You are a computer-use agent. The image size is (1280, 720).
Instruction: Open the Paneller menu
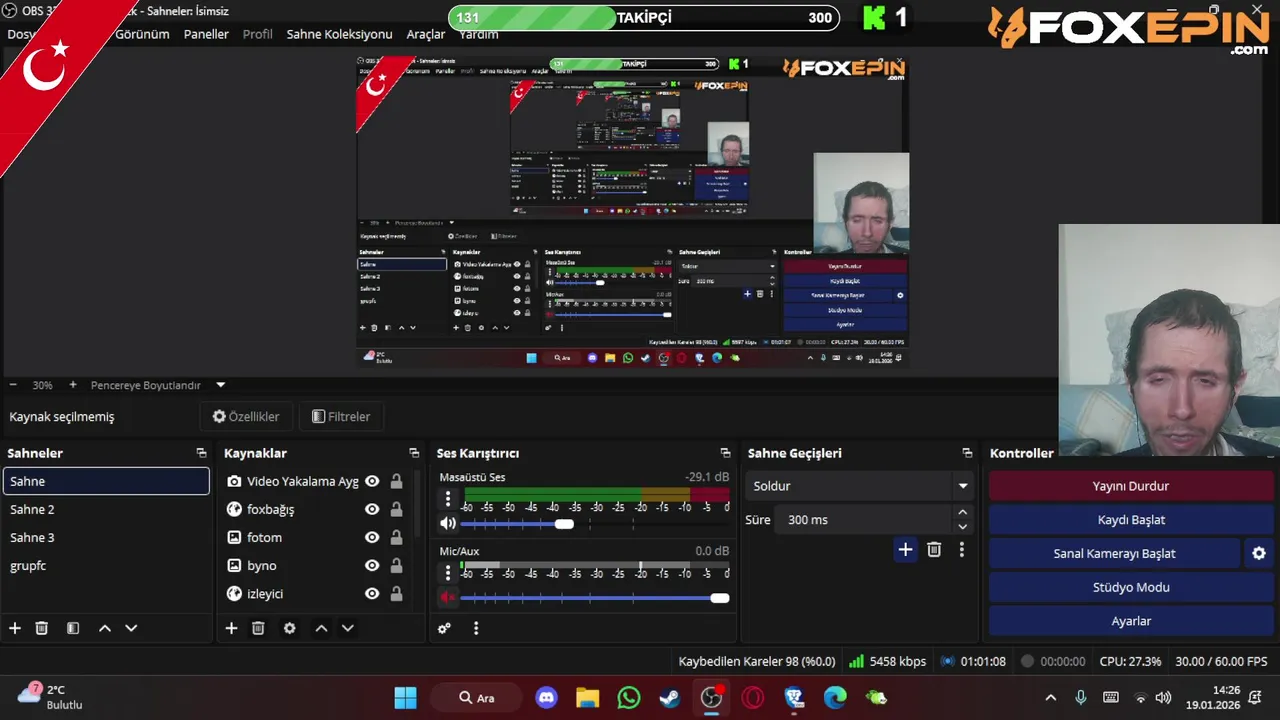pyautogui.click(x=206, y=34)
